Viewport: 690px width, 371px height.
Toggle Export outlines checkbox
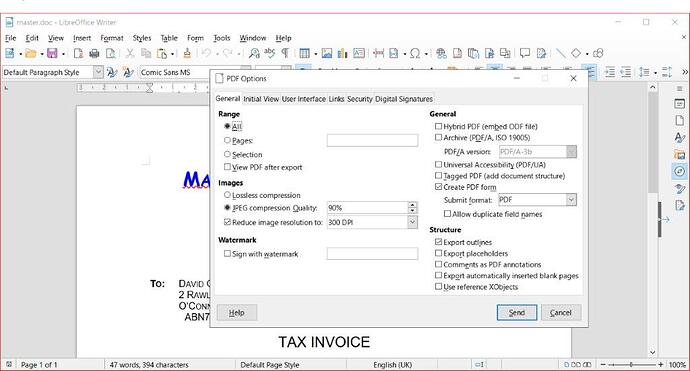[x=438, y=242]
